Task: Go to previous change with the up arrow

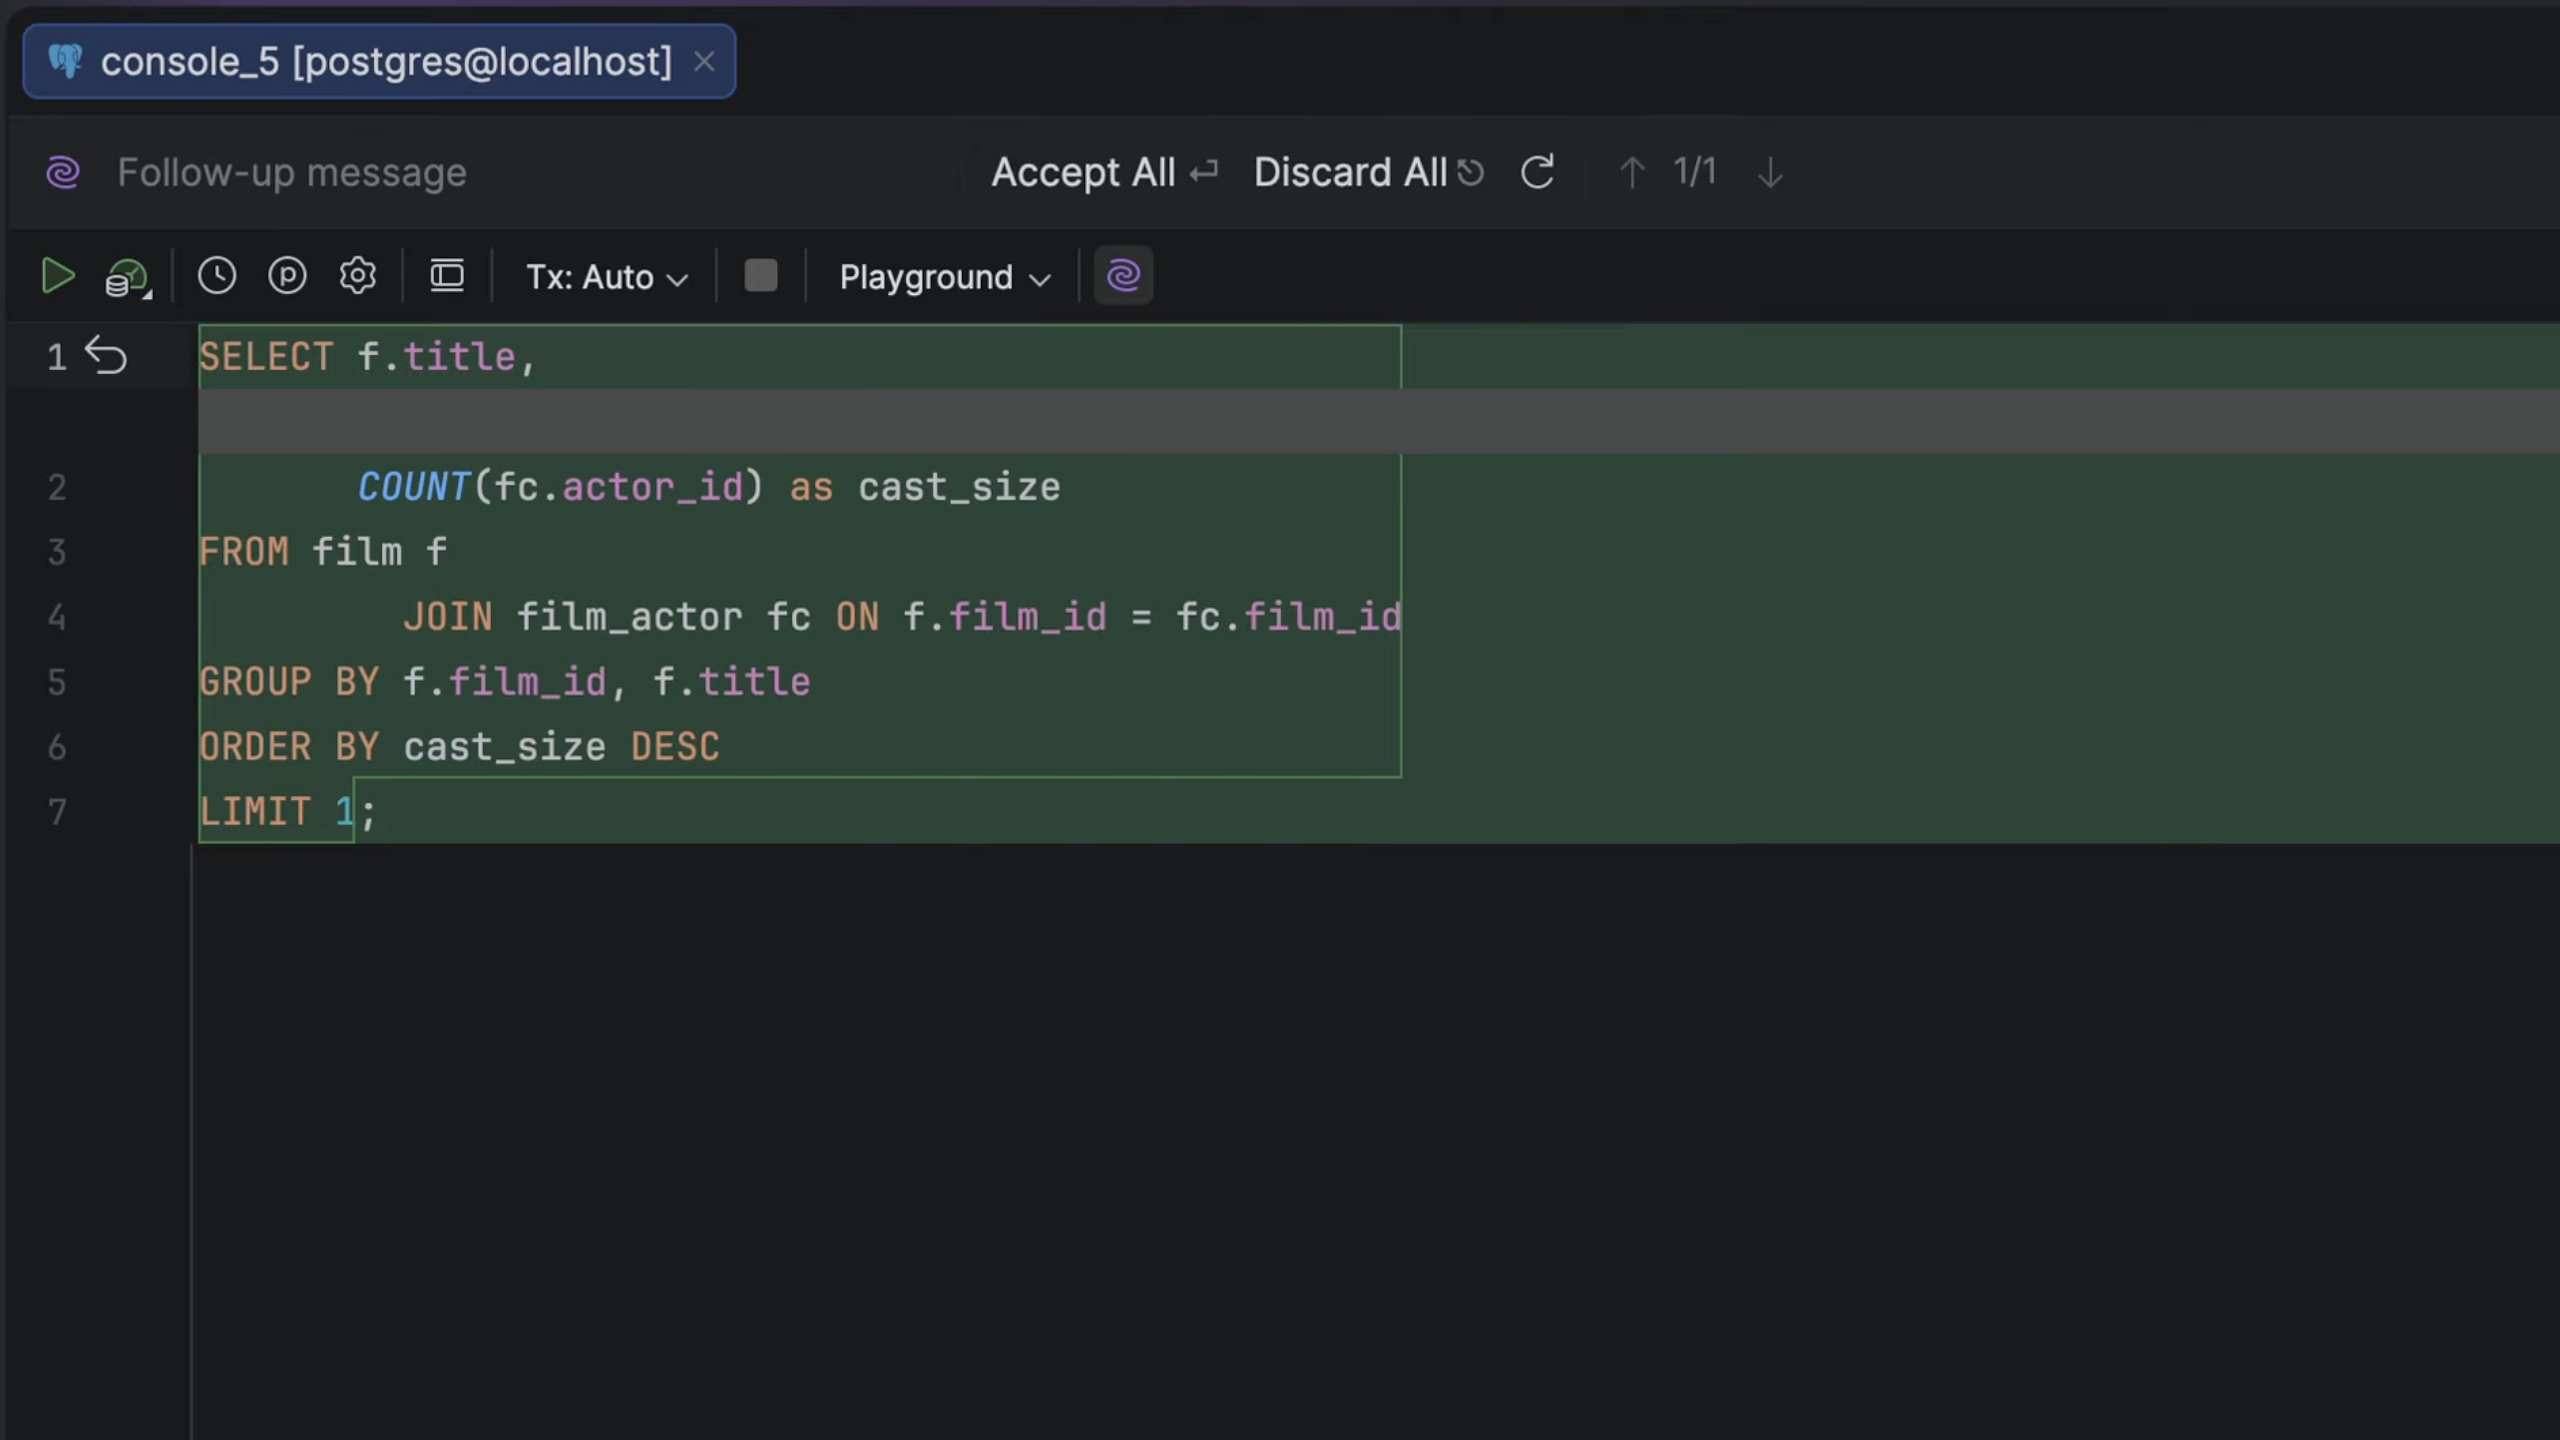Action: click(1631, 172)
